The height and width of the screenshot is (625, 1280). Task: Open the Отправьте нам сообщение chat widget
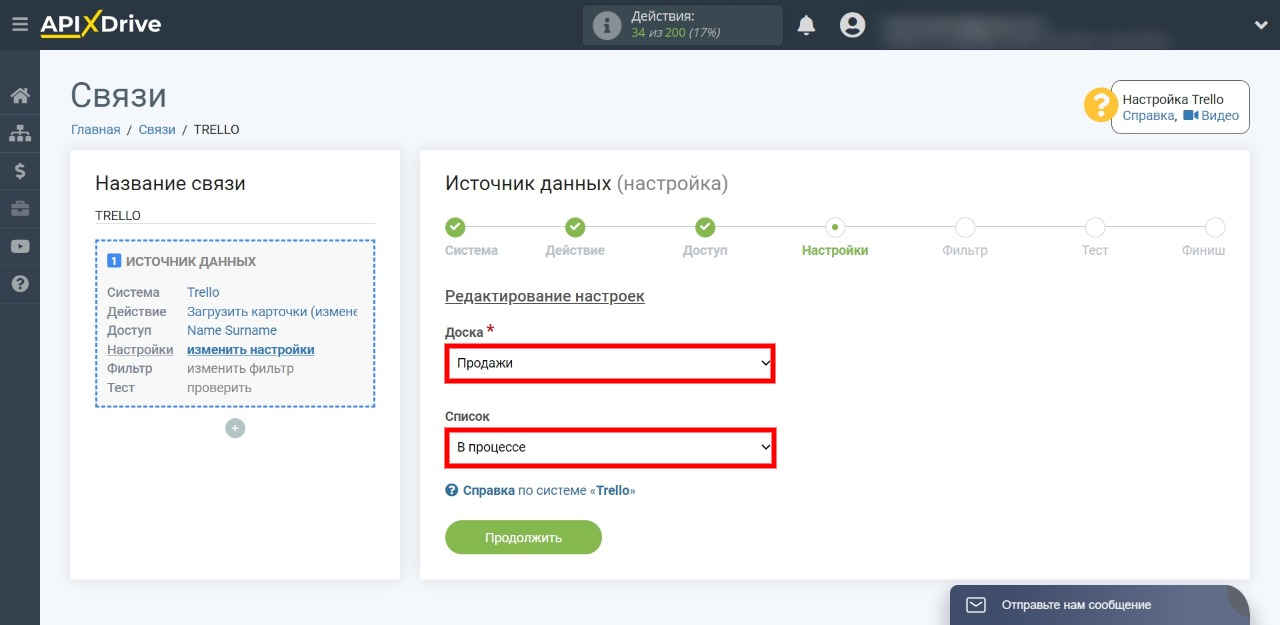click(x=1099, y=605)
